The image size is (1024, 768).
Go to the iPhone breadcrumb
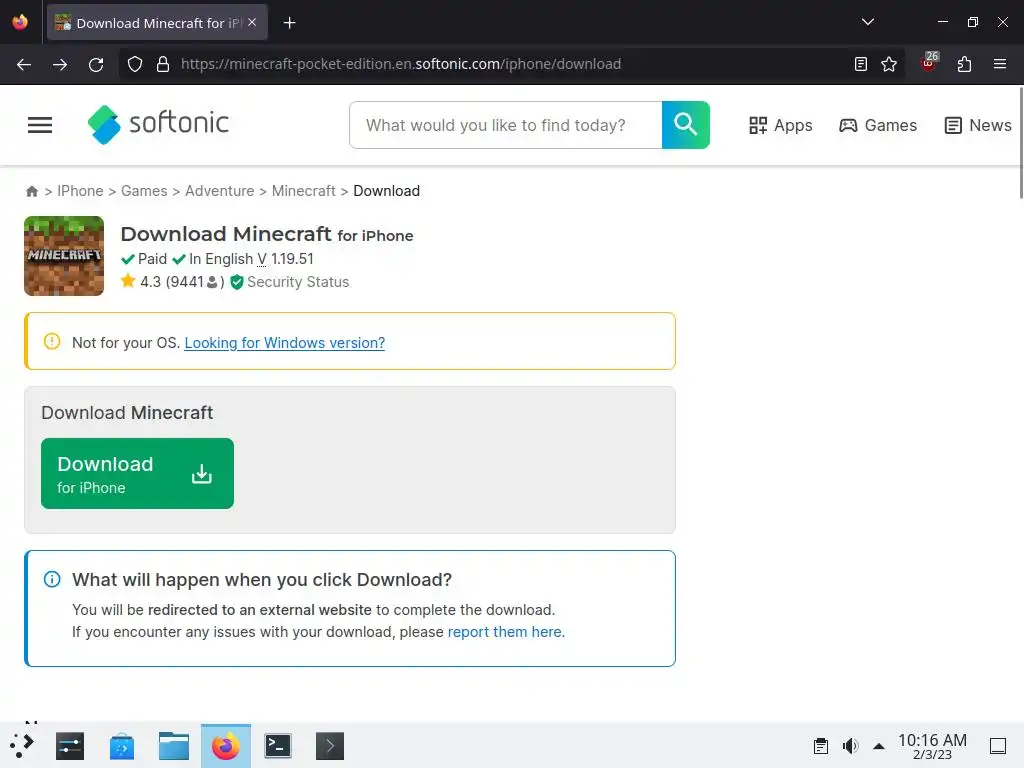[x=80, y=191]
